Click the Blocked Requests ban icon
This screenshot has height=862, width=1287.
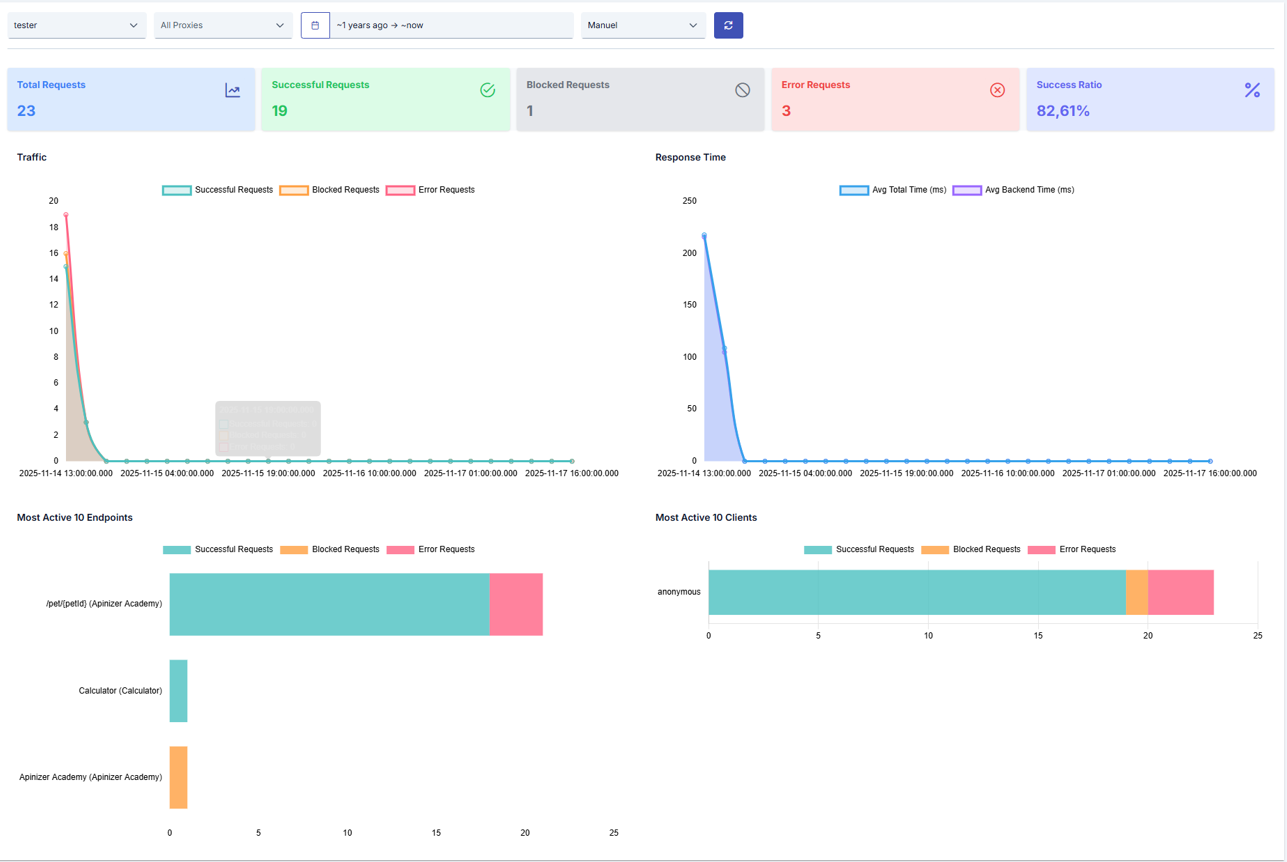coord(742,91)
